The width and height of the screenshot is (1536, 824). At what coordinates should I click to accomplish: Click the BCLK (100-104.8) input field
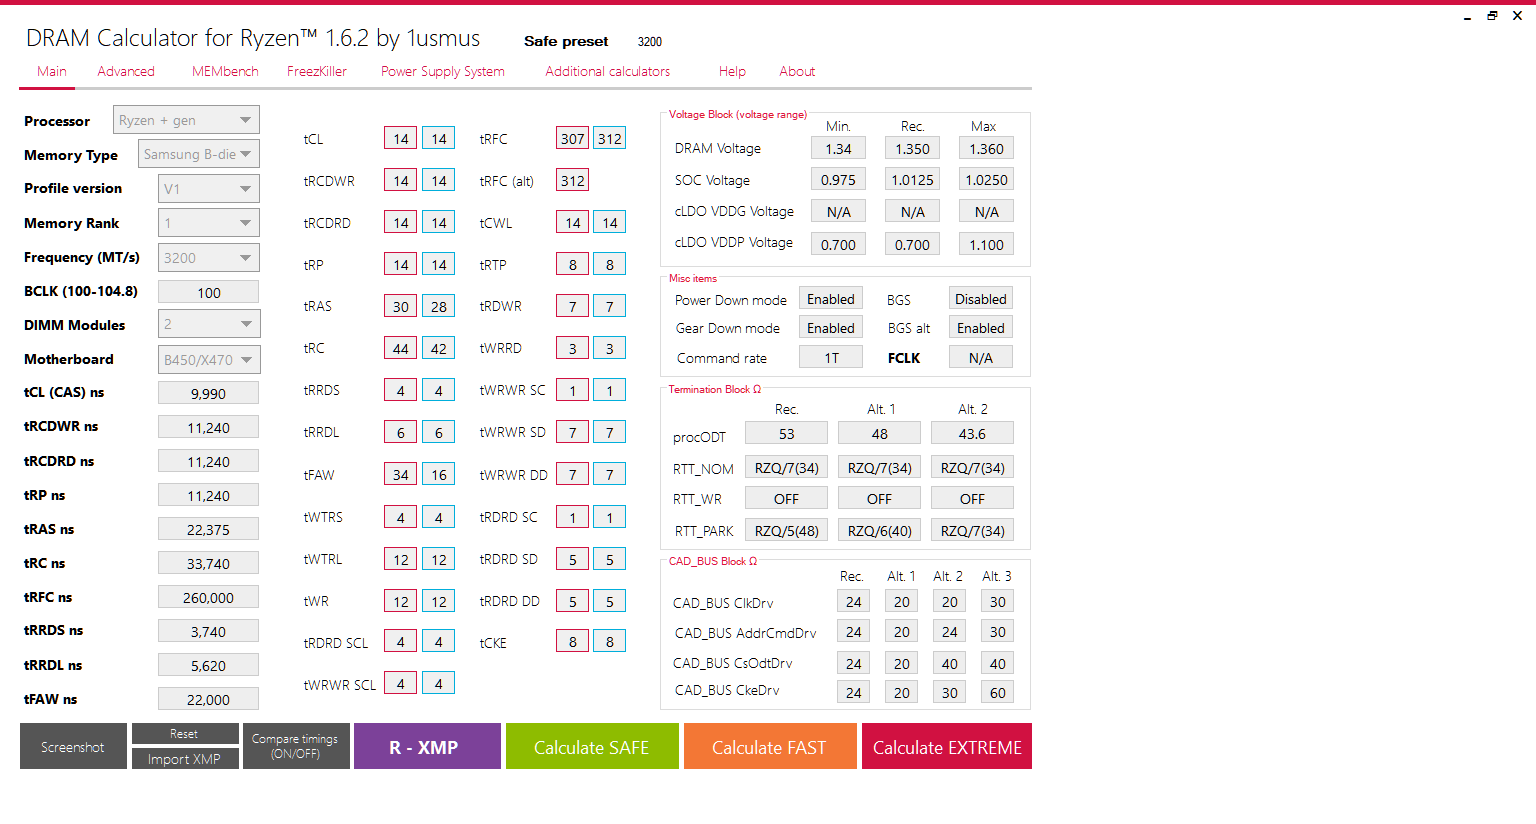[209, 292]
